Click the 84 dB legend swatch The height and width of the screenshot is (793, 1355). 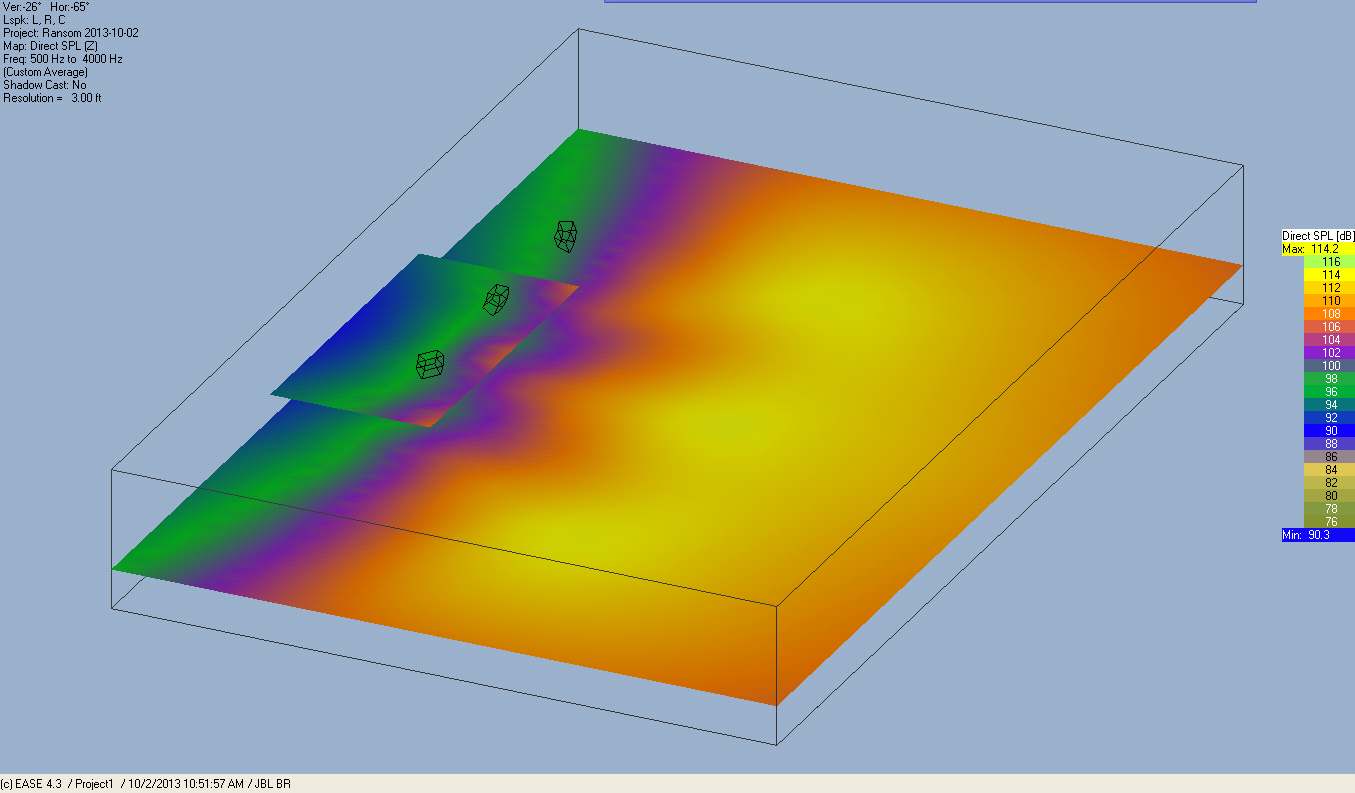click(x=1330, y=469)
